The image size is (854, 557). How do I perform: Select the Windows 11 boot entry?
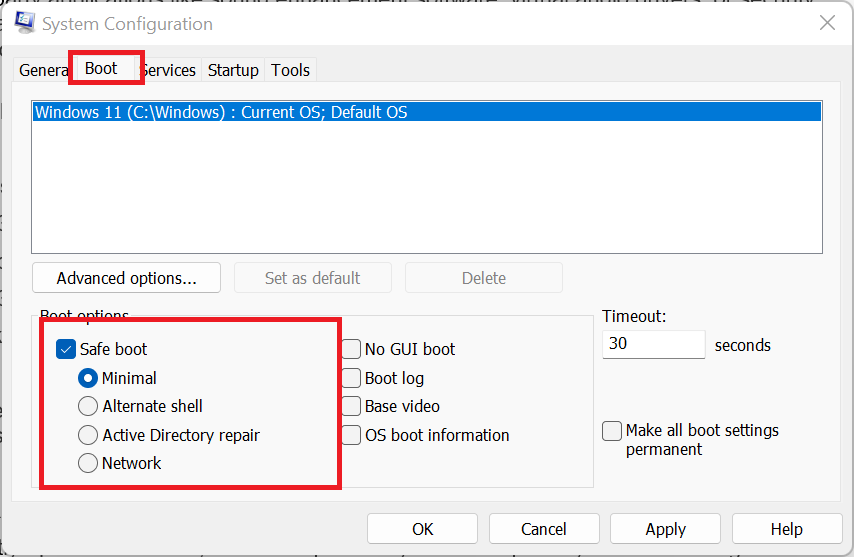tap(221, 112)
